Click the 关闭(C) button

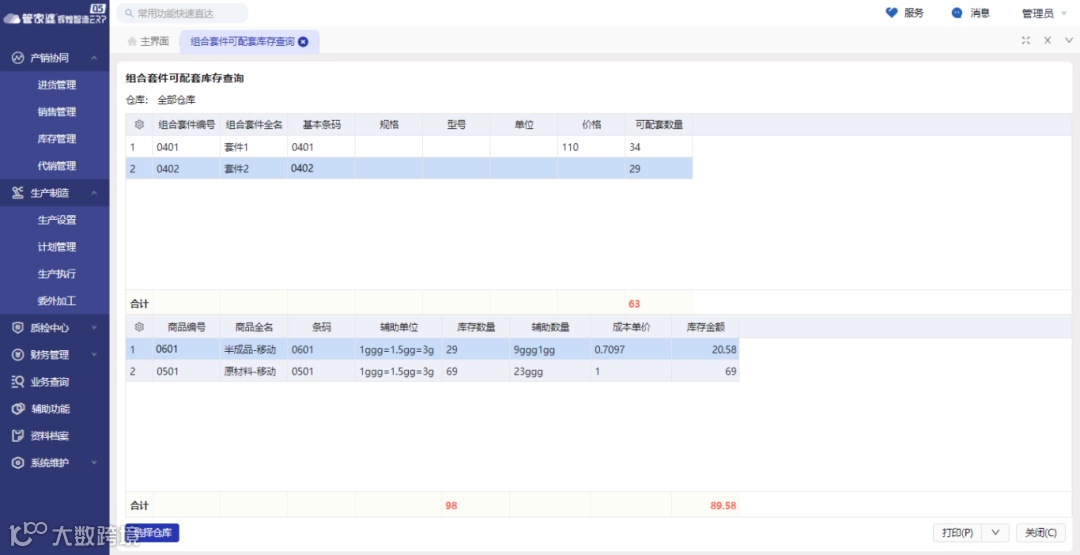coord(1041,533)
